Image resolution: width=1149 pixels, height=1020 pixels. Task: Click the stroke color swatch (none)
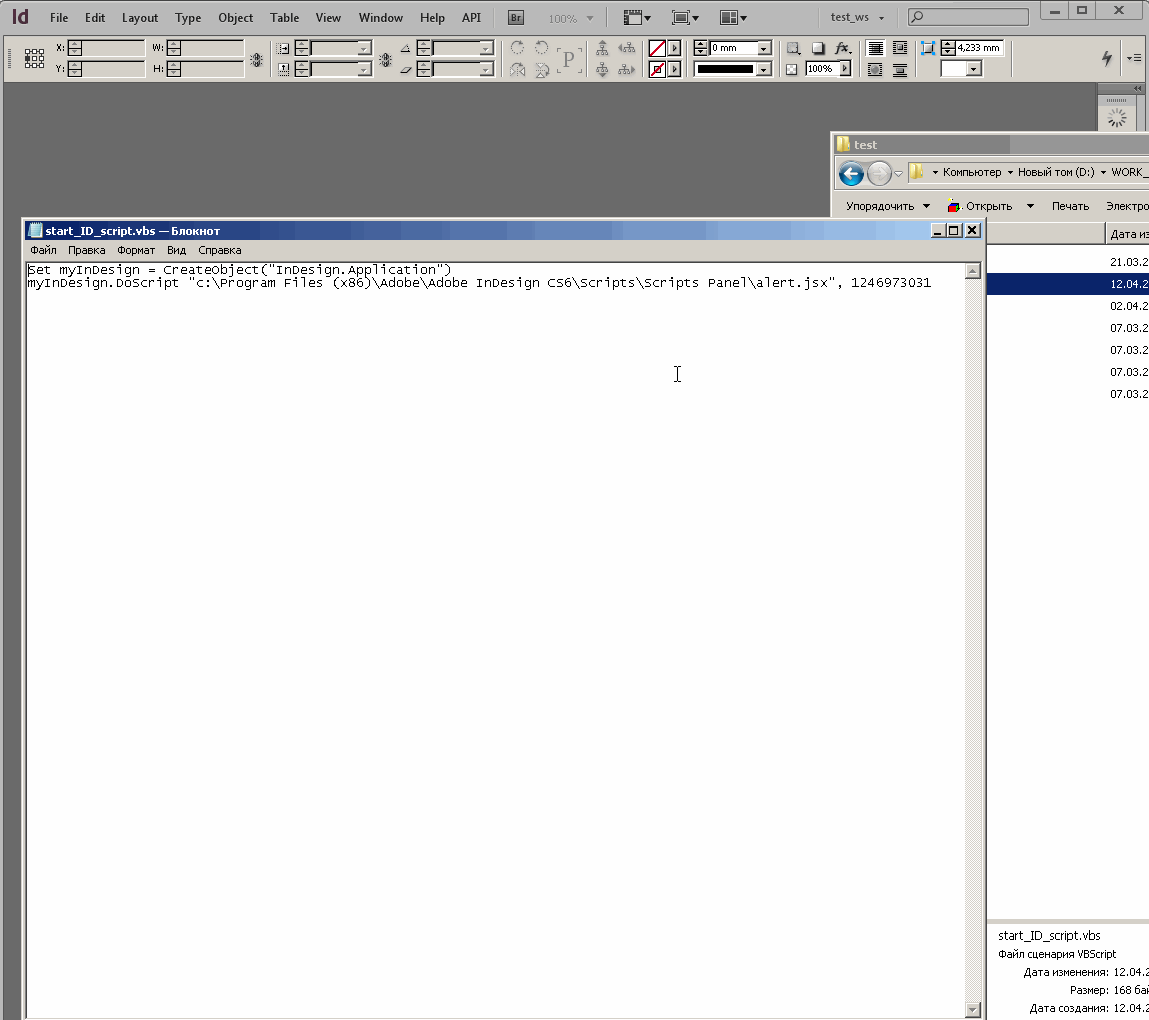(x=657, y=70)
